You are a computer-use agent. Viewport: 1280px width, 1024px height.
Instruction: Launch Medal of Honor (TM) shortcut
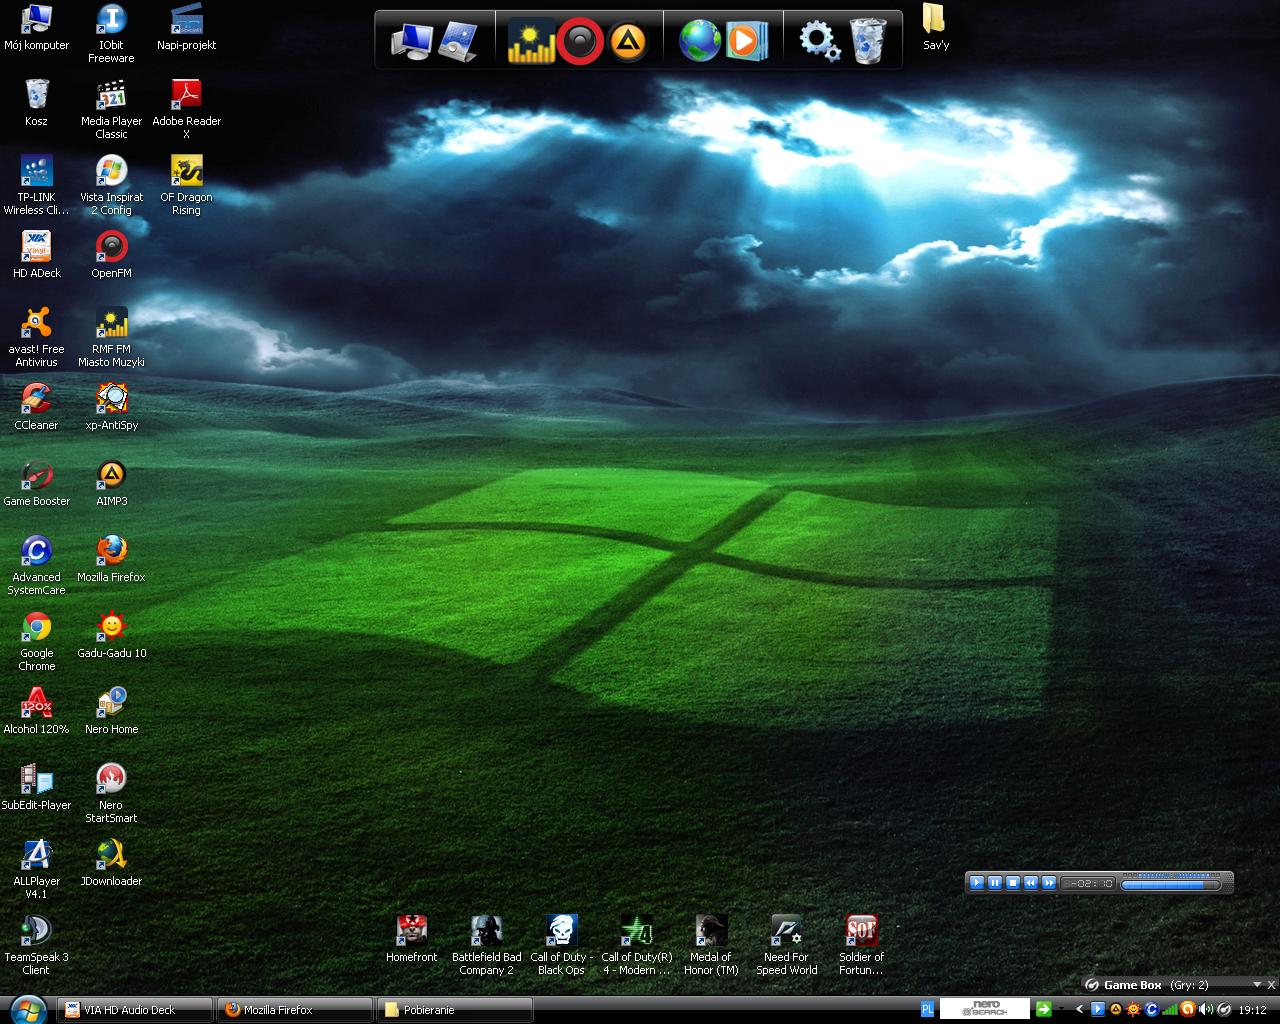coord(711,945)
